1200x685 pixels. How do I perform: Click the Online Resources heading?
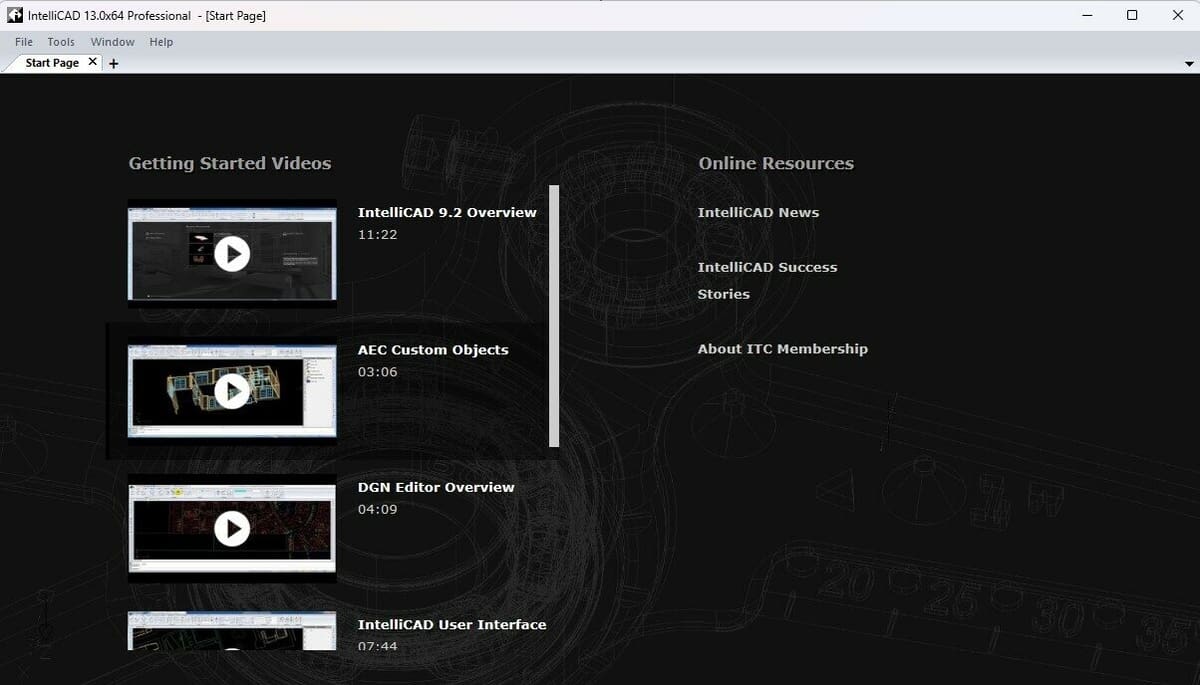pos(776,163)
